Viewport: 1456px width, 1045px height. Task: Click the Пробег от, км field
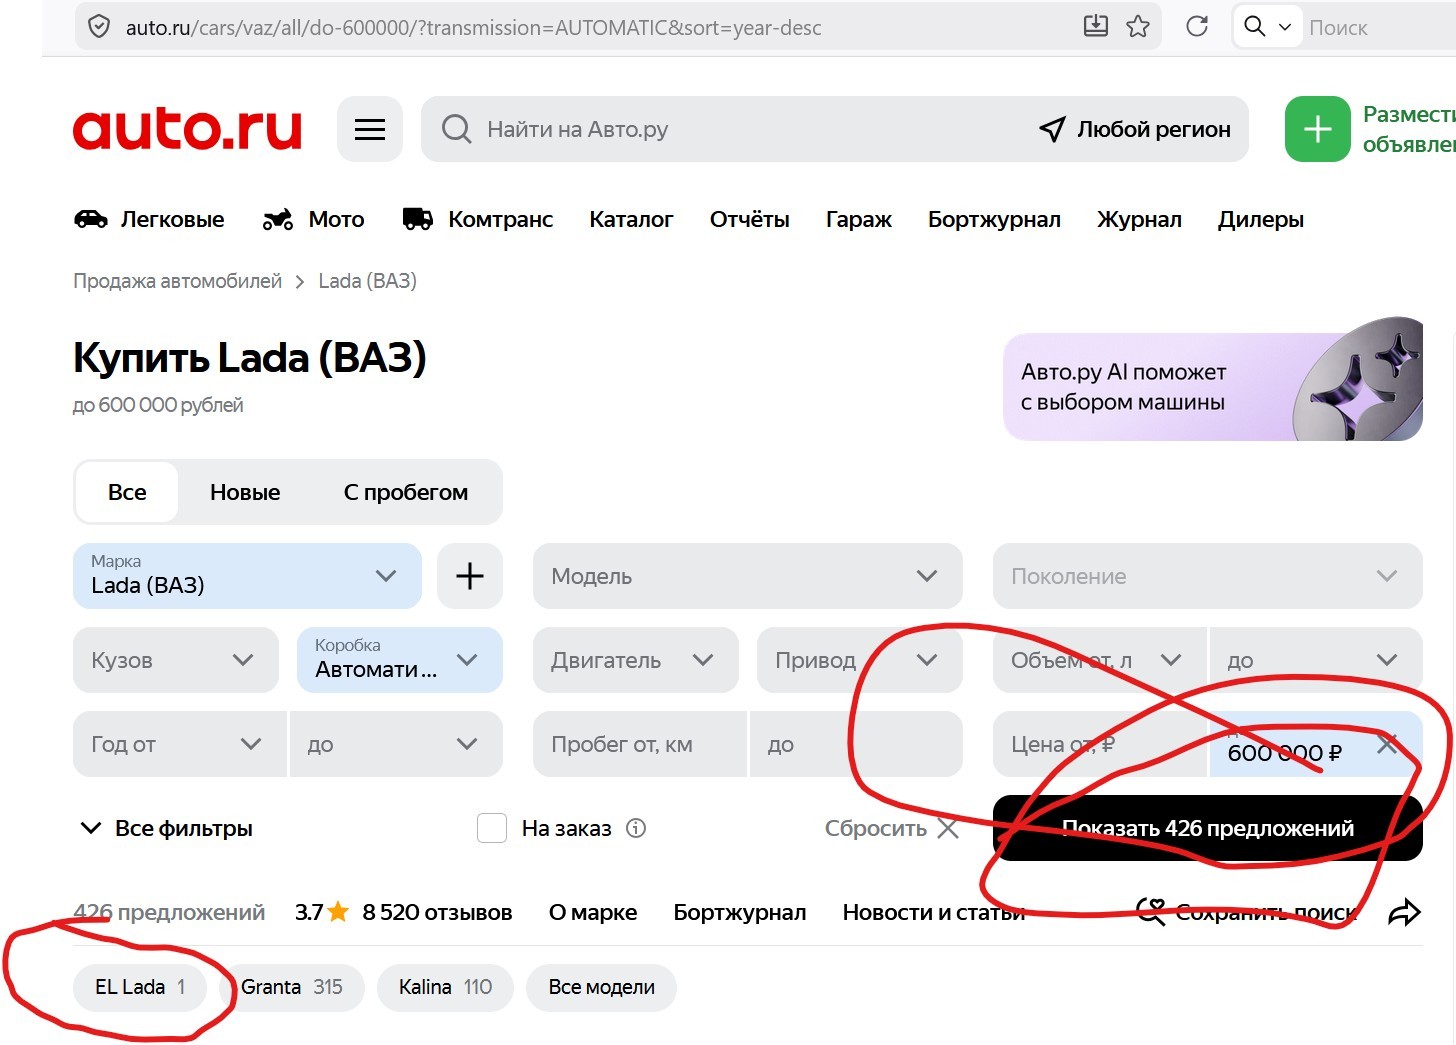pyautogui.click(x=640, y=744)
